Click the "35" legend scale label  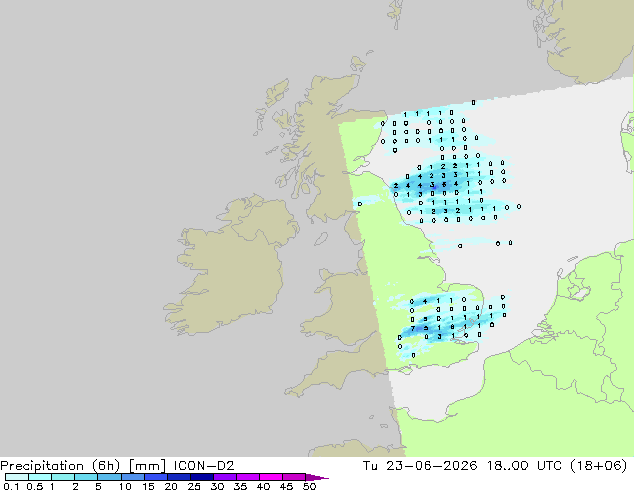tap(240, 486)
